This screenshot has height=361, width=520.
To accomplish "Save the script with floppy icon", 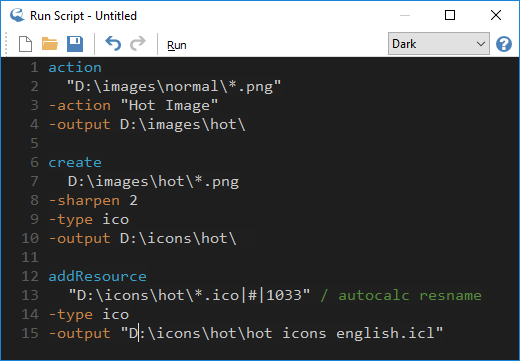I will pyautogui.click(x=75, y=44).
